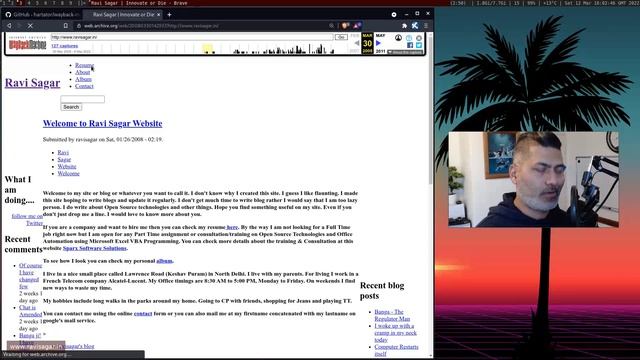Open Banga - The Regulator Man blog post
This screenshot has width=640, height=360.
tap(392, 315)
